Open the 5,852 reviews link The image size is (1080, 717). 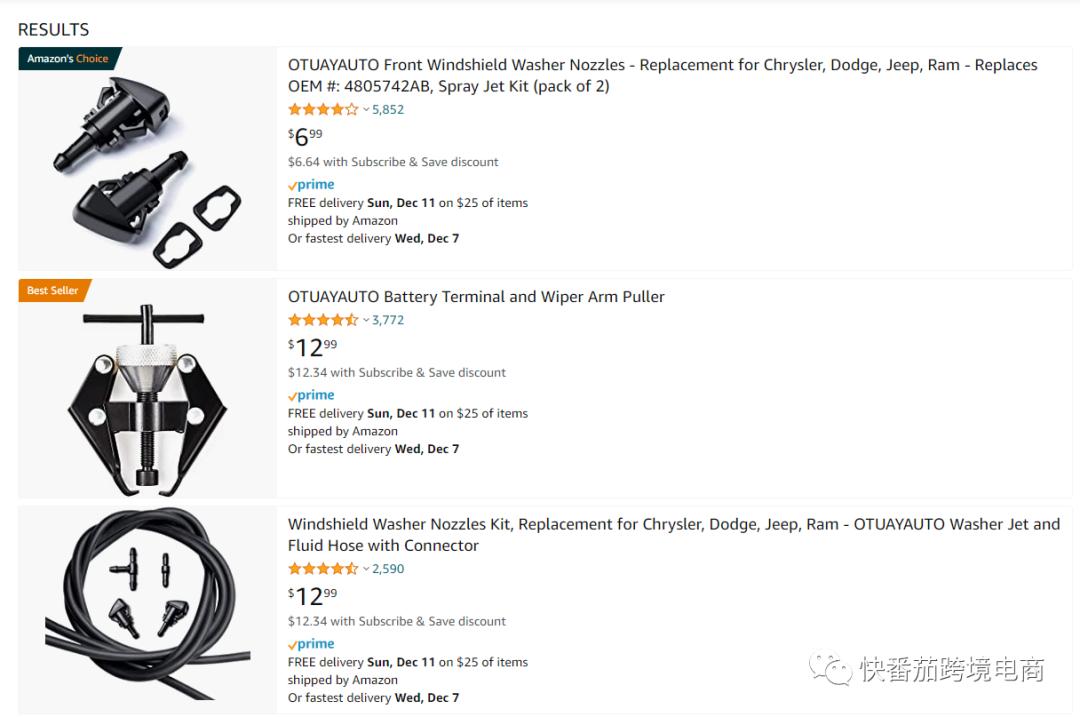pyautogui.click(x=388, y=110)
